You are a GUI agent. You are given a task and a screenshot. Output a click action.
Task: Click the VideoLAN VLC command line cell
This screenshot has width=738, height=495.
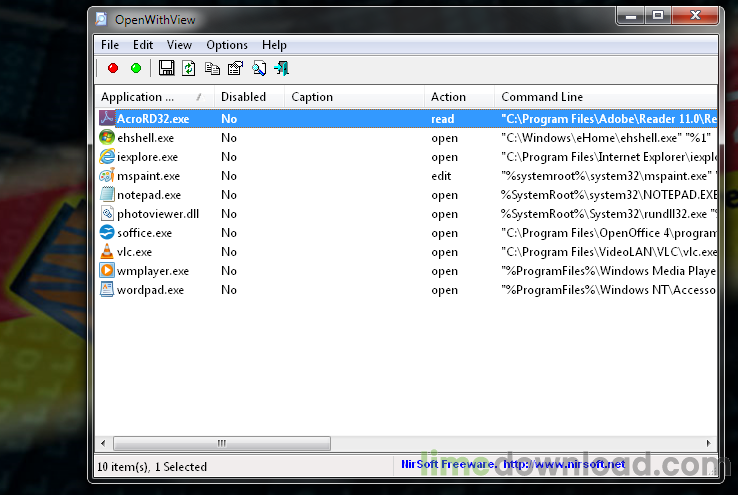609,252
